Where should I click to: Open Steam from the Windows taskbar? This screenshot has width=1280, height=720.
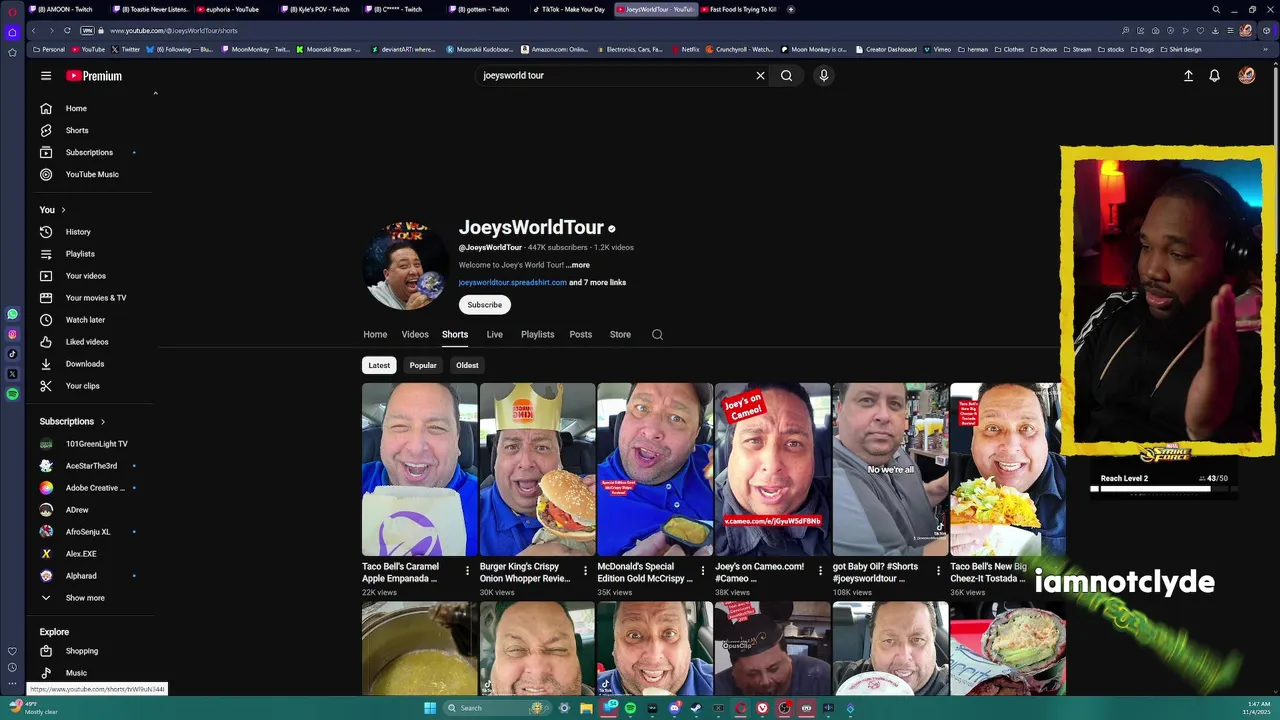696,708
